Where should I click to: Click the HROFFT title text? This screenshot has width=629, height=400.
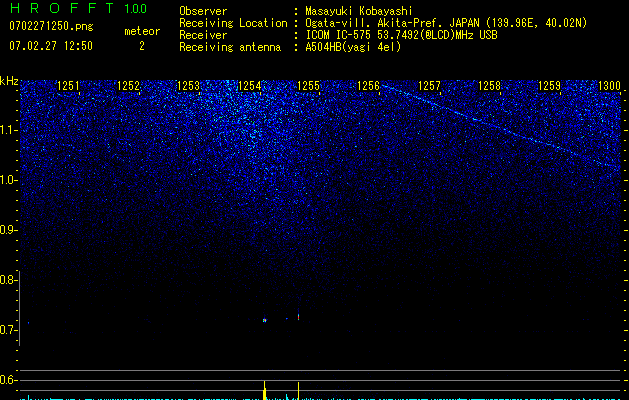(x=62, y=8)
